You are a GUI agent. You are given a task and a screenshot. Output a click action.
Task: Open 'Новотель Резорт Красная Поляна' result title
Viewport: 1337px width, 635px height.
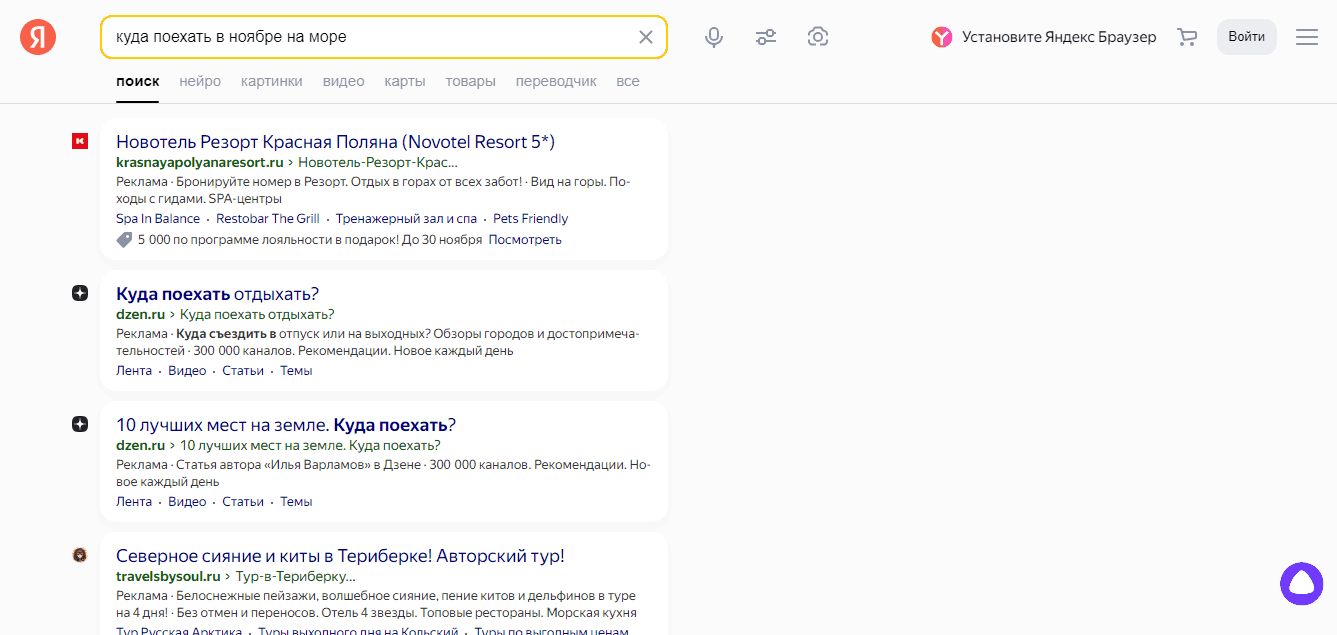tap(335, 141)
